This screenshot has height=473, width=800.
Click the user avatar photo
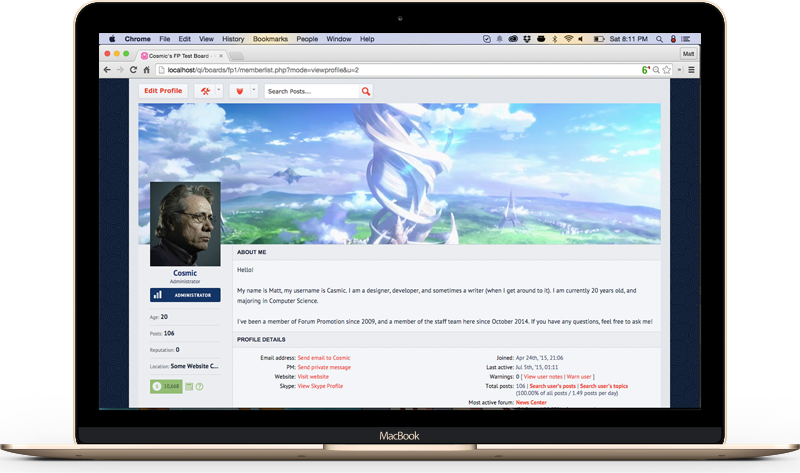point(185,224)
